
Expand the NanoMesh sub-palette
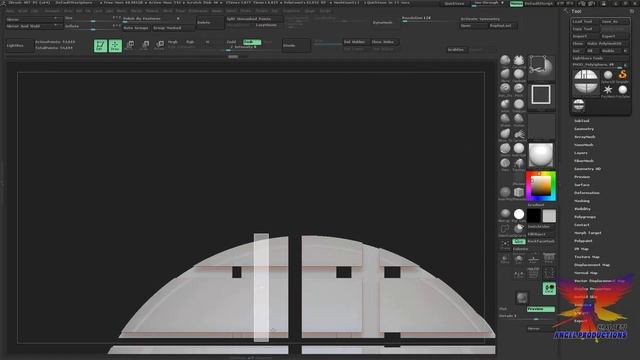[584, 145]
